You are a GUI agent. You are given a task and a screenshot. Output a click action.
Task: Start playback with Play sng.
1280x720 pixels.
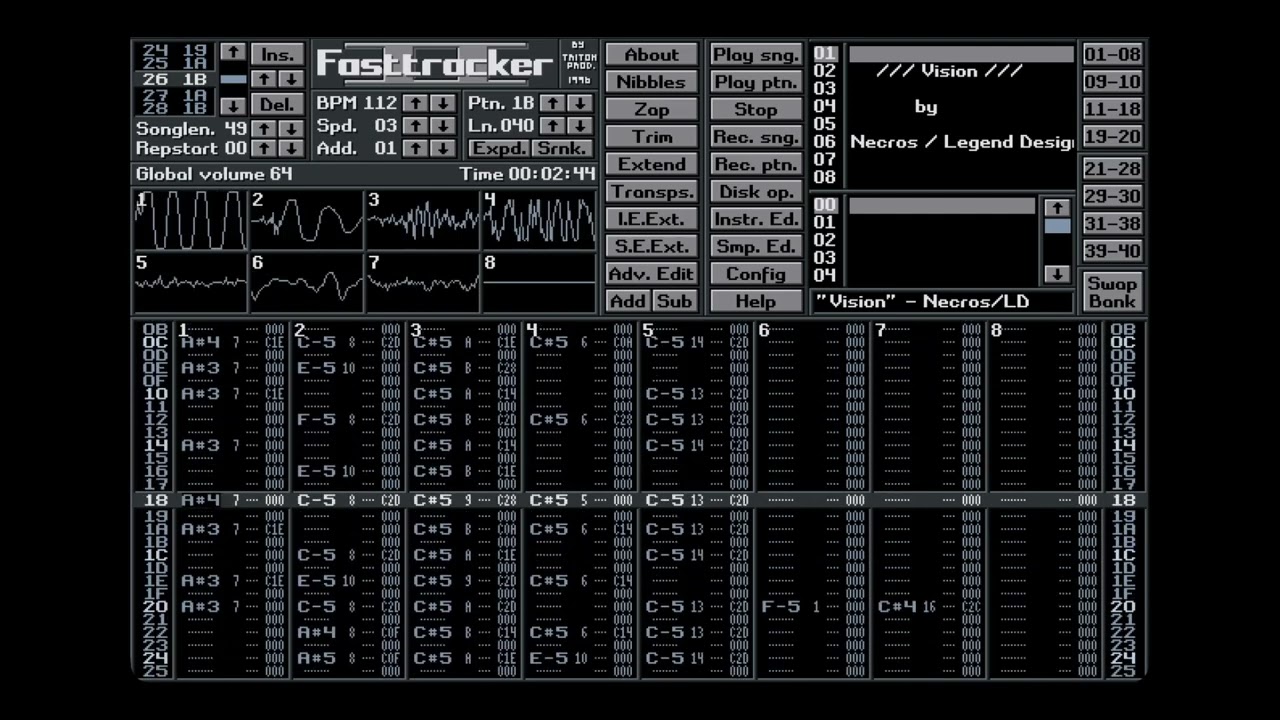coord(756,55)
